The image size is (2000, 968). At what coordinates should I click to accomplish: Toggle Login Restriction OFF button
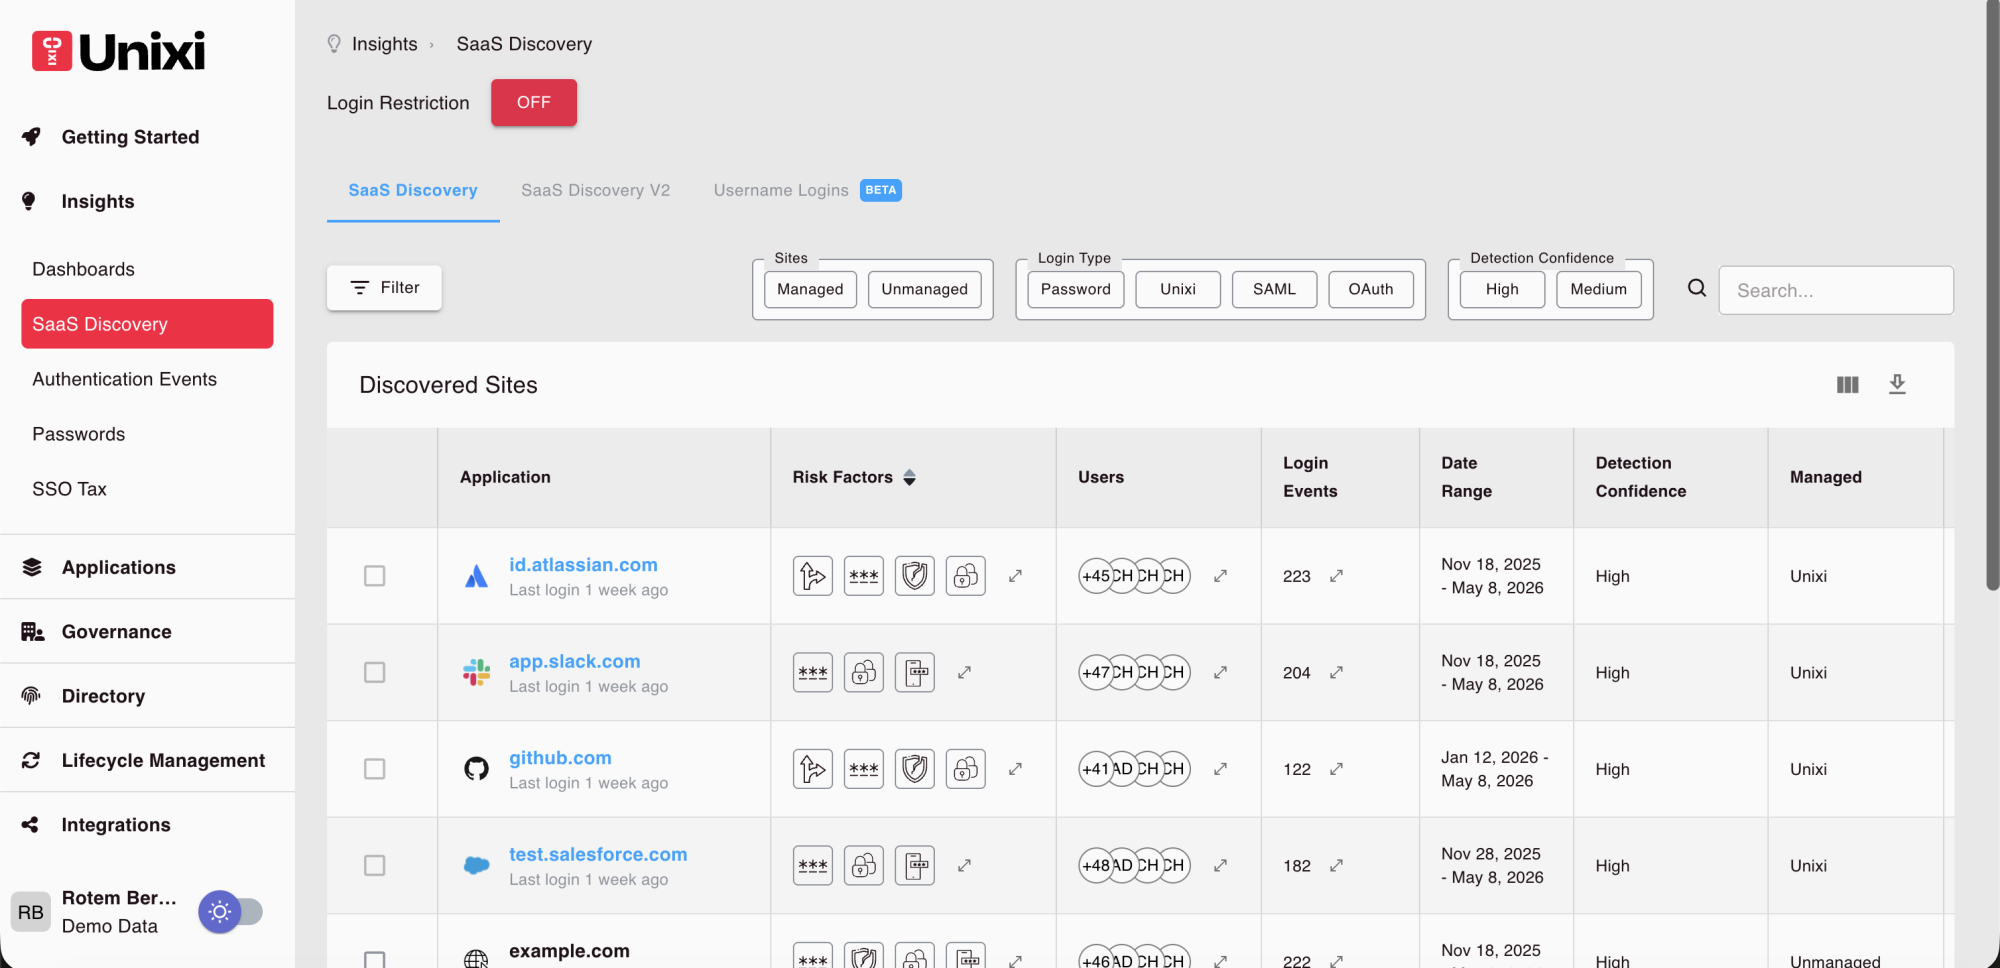tap(534, 102)
